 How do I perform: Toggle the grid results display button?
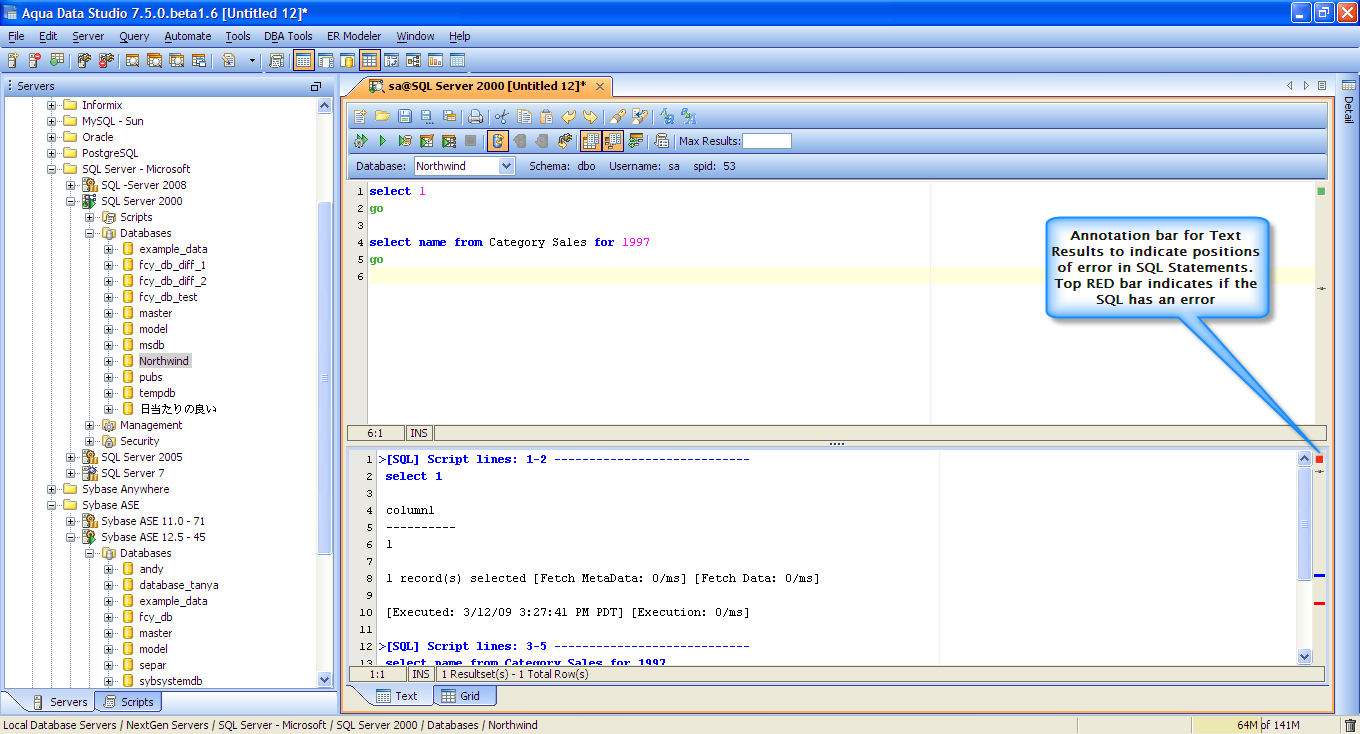point(590,141)
